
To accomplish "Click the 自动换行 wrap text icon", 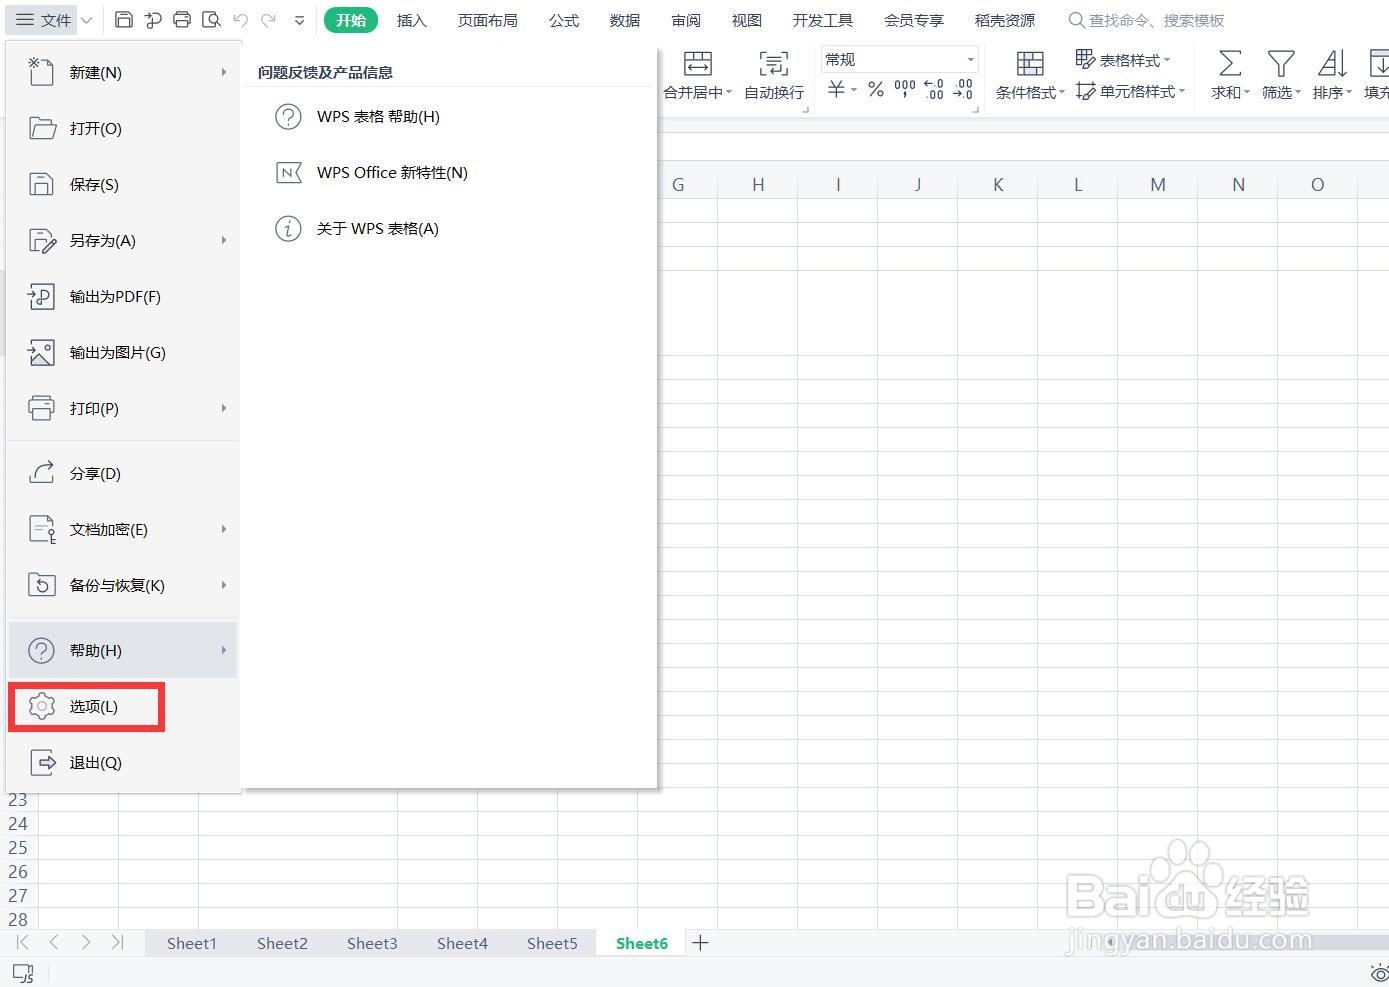I will click(774, 64).
